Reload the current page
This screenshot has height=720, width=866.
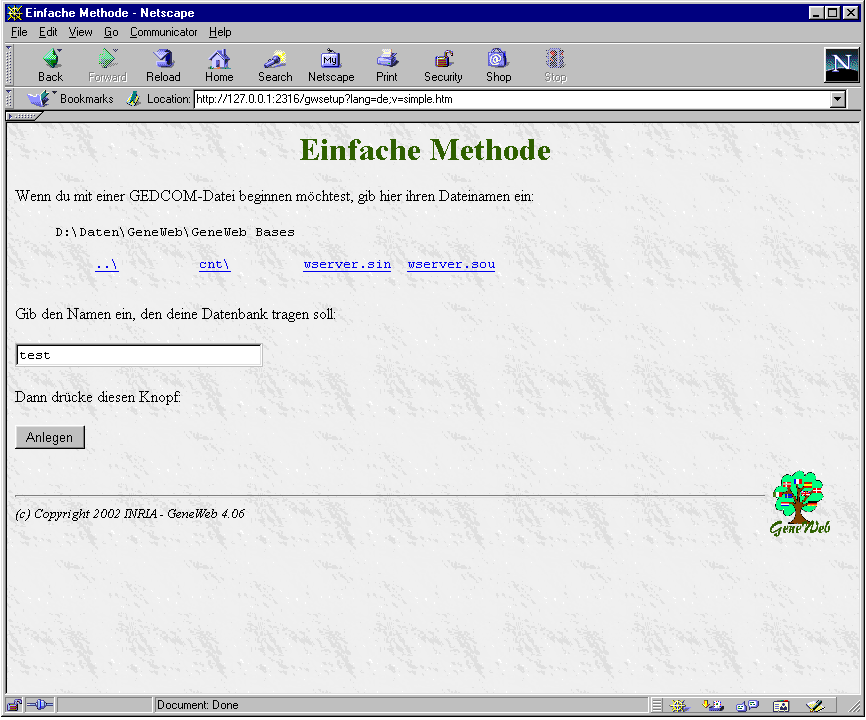click(163, 65)
